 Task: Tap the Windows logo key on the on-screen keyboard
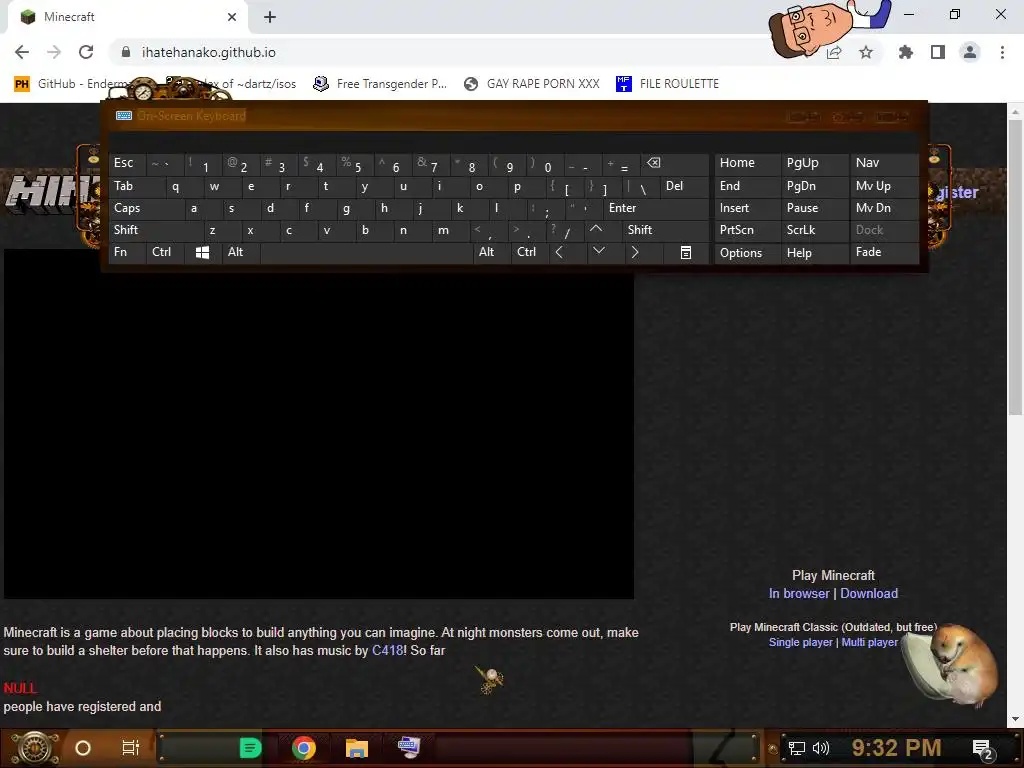[x=202, y=252]
